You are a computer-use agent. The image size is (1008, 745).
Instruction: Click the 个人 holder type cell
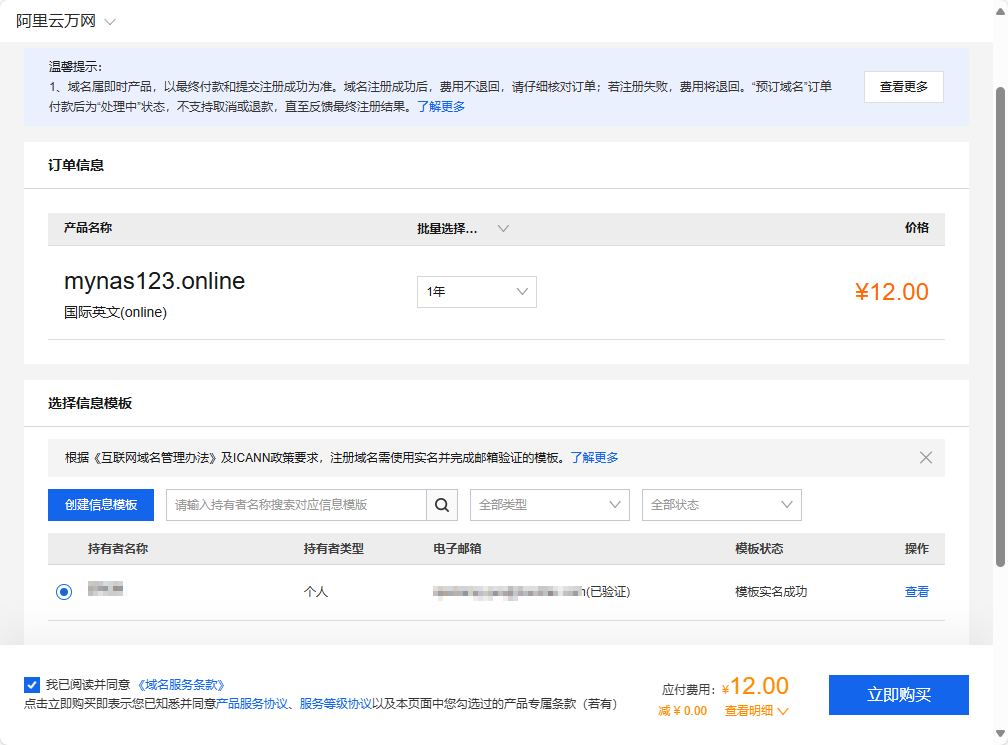[x=316, y=591]
